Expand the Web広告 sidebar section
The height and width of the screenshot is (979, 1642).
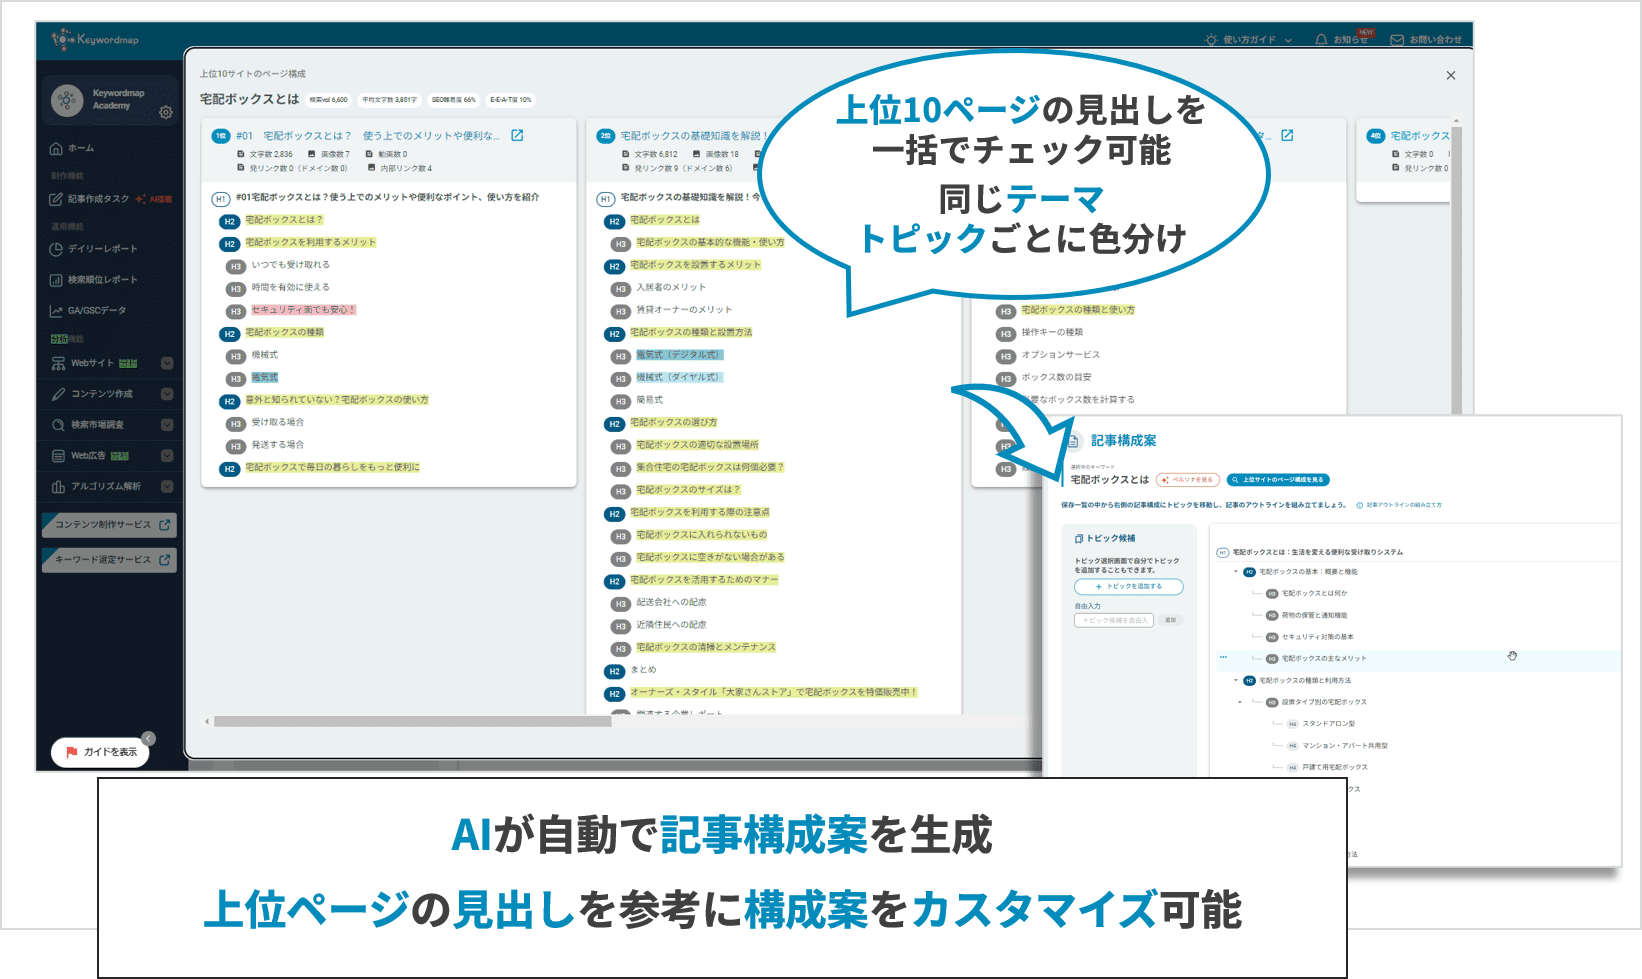[167, 456]
